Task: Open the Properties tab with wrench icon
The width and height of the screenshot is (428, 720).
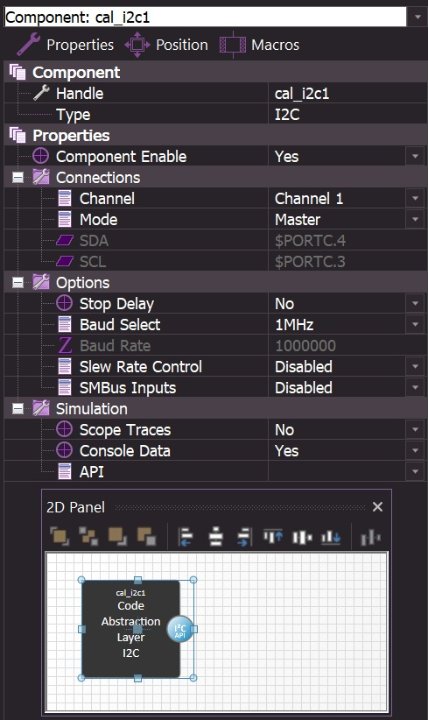Action: coord(65,45)
